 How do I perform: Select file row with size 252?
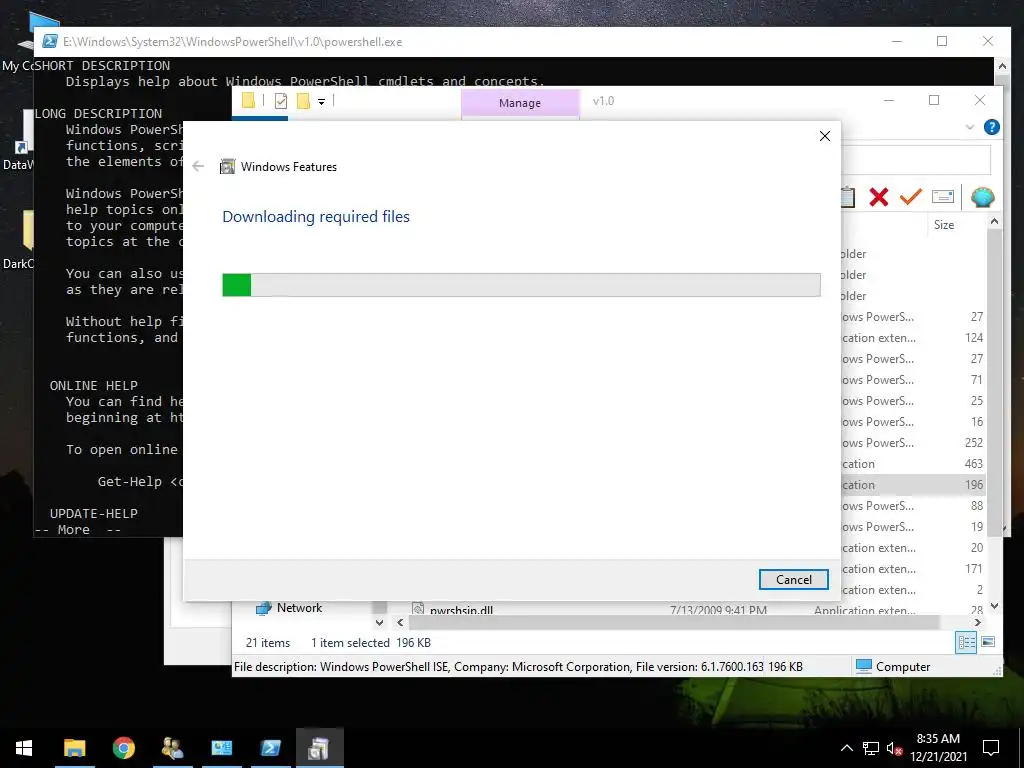(912, 443)
